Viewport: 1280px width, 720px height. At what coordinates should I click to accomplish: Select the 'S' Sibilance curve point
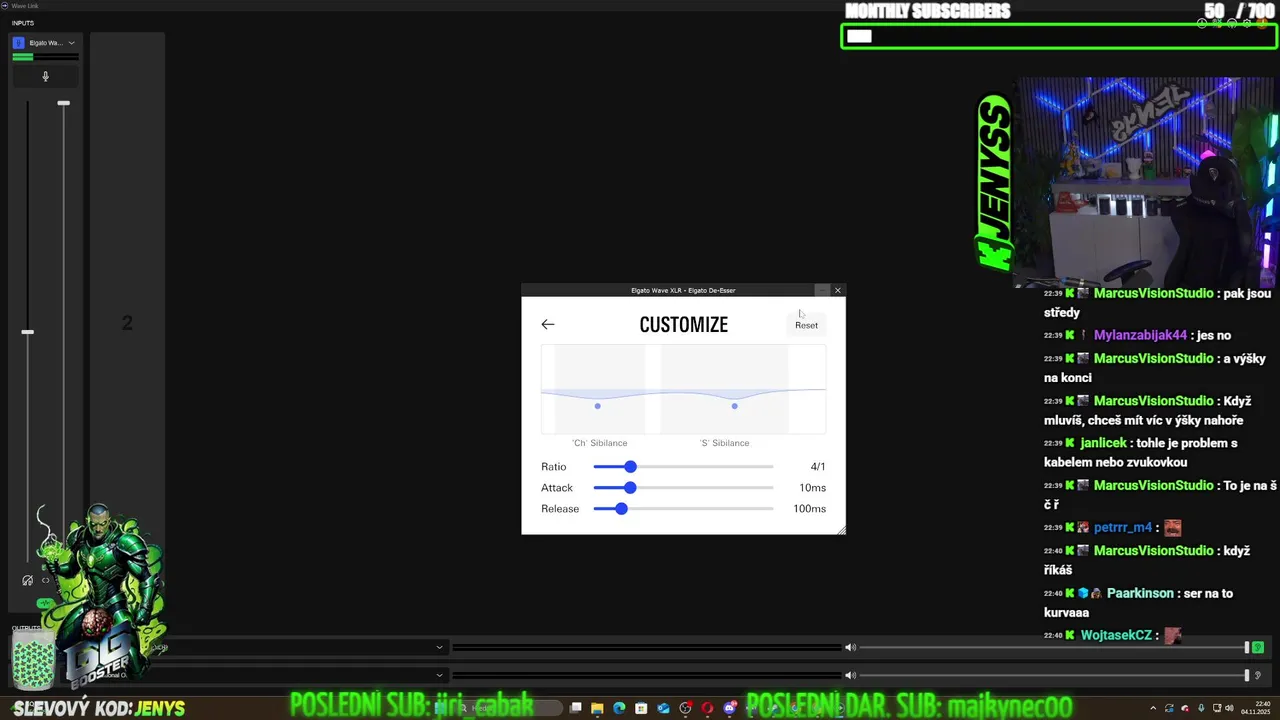coord(735,406)
